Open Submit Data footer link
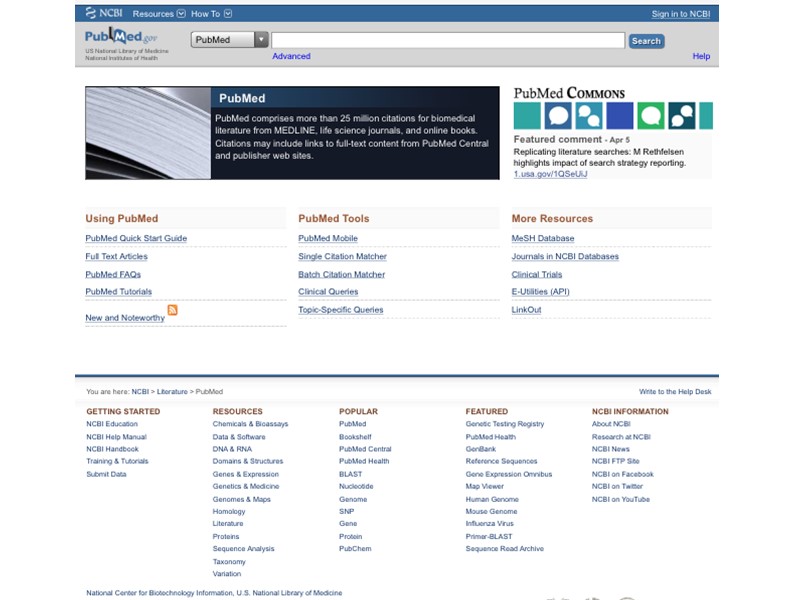The width and height of the screenshot is (800, 600). coord(106,474)
